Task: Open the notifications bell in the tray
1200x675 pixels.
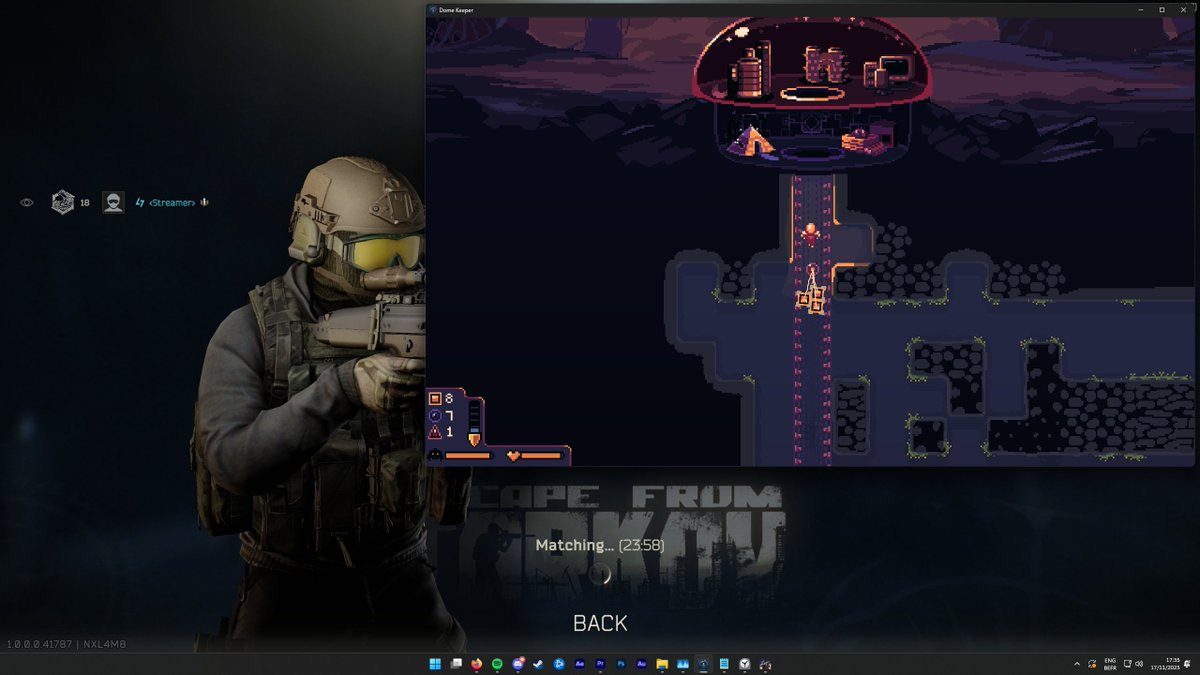Action: [x=1187, y=664]
